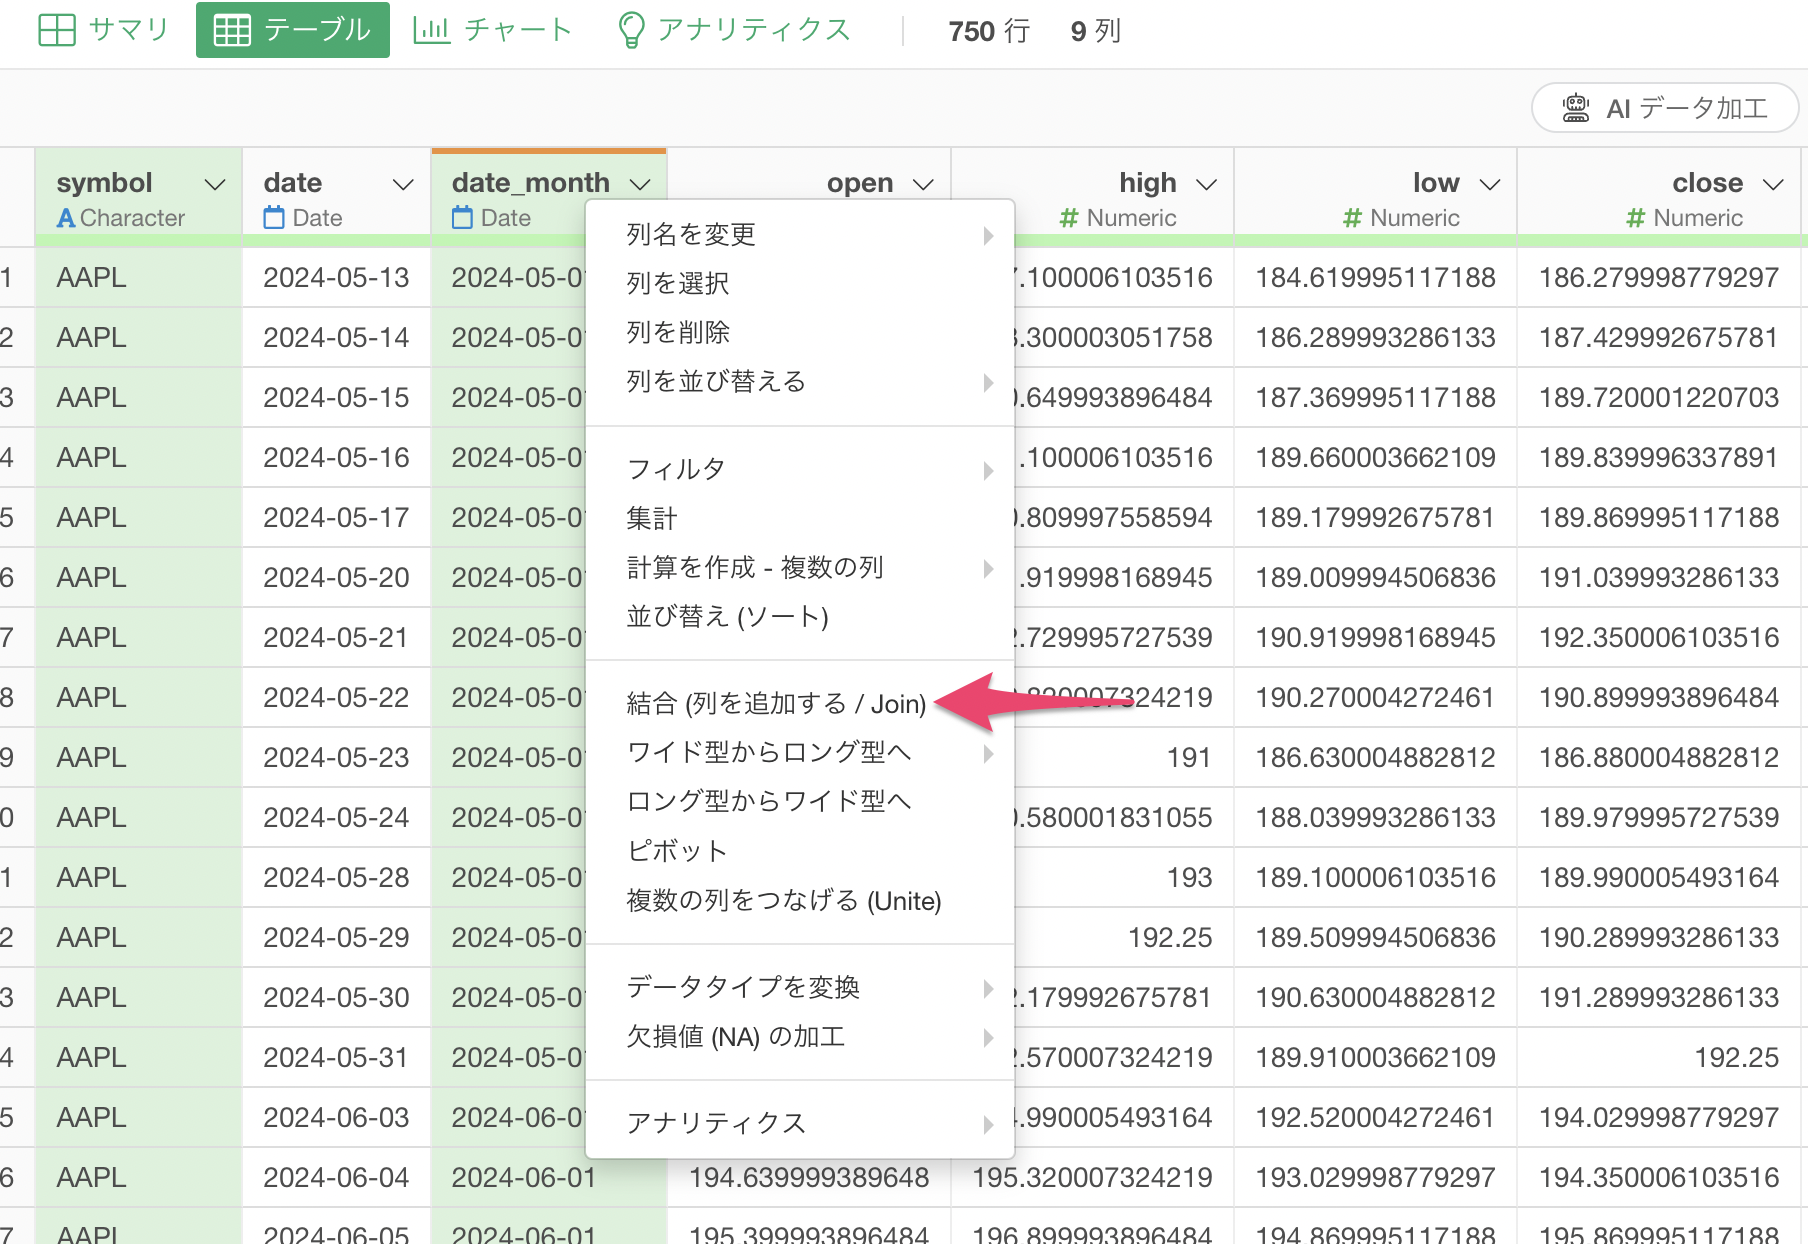Viewport: 1808px width, 1244px height.
Task: Click date cell 2024-05-13
Action: pyautogui.click(x=336, y=278)
